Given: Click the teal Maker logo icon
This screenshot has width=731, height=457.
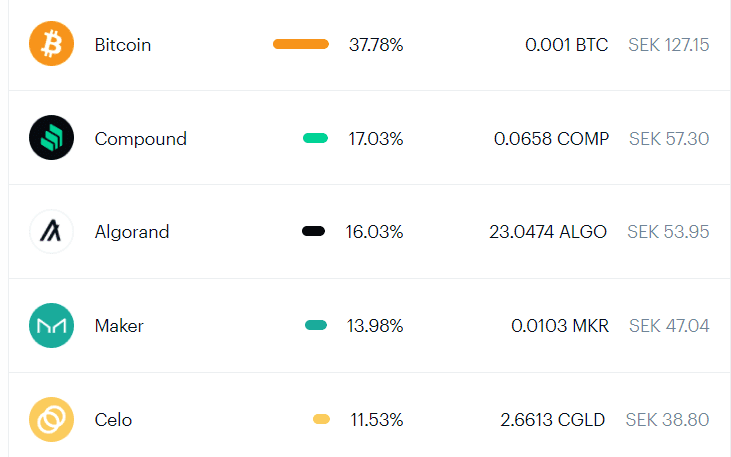Looking at the screenshot, I should pyautogui.click(x=52, y=326).
